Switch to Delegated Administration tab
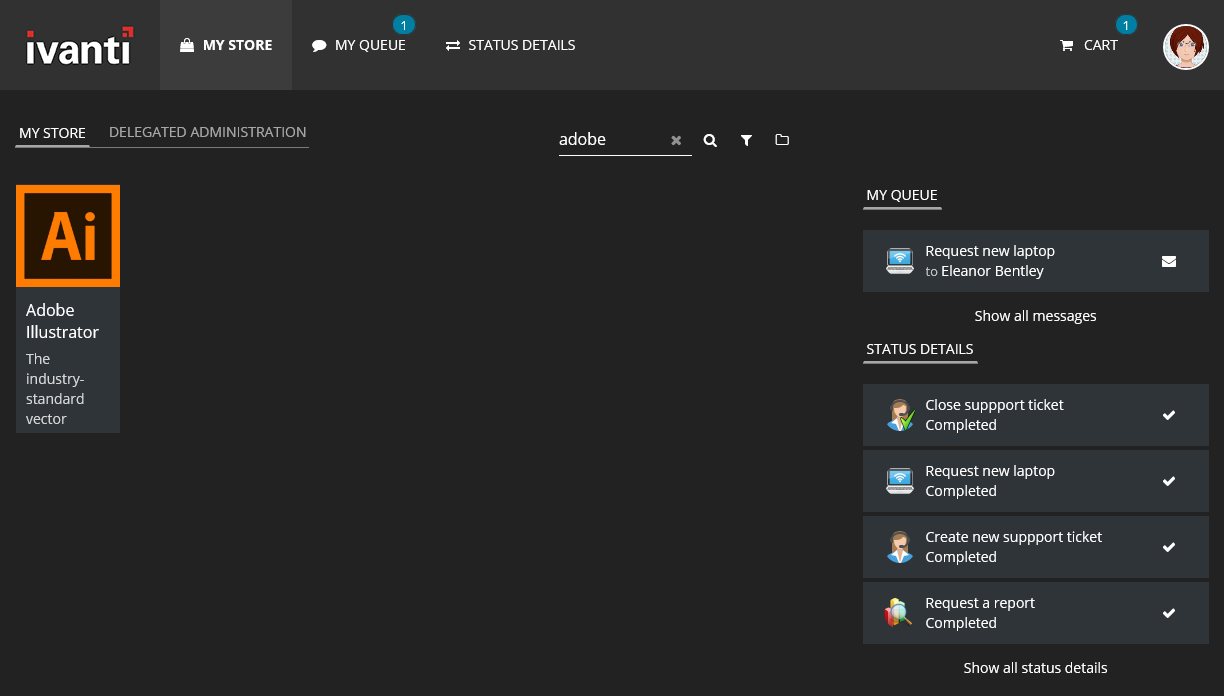The height and width of the screenshot is (696, 1224). click(207, 132)
